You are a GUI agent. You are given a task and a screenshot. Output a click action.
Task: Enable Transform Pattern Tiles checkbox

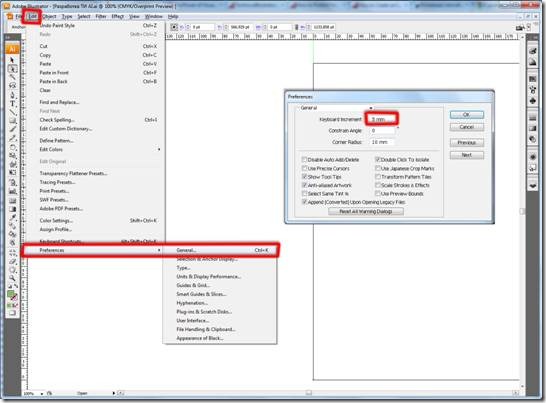pyautogui.click(x=377, y=177)
